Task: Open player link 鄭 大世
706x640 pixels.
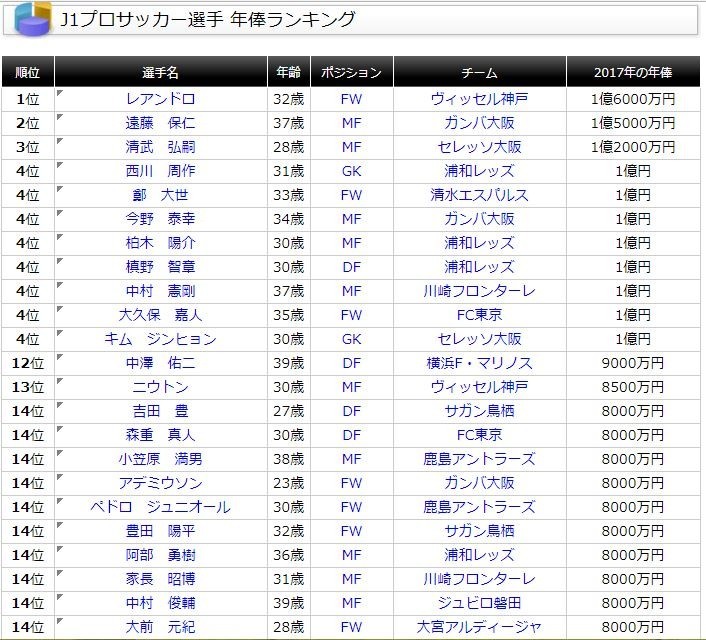Action: click(x=161, y=195)
